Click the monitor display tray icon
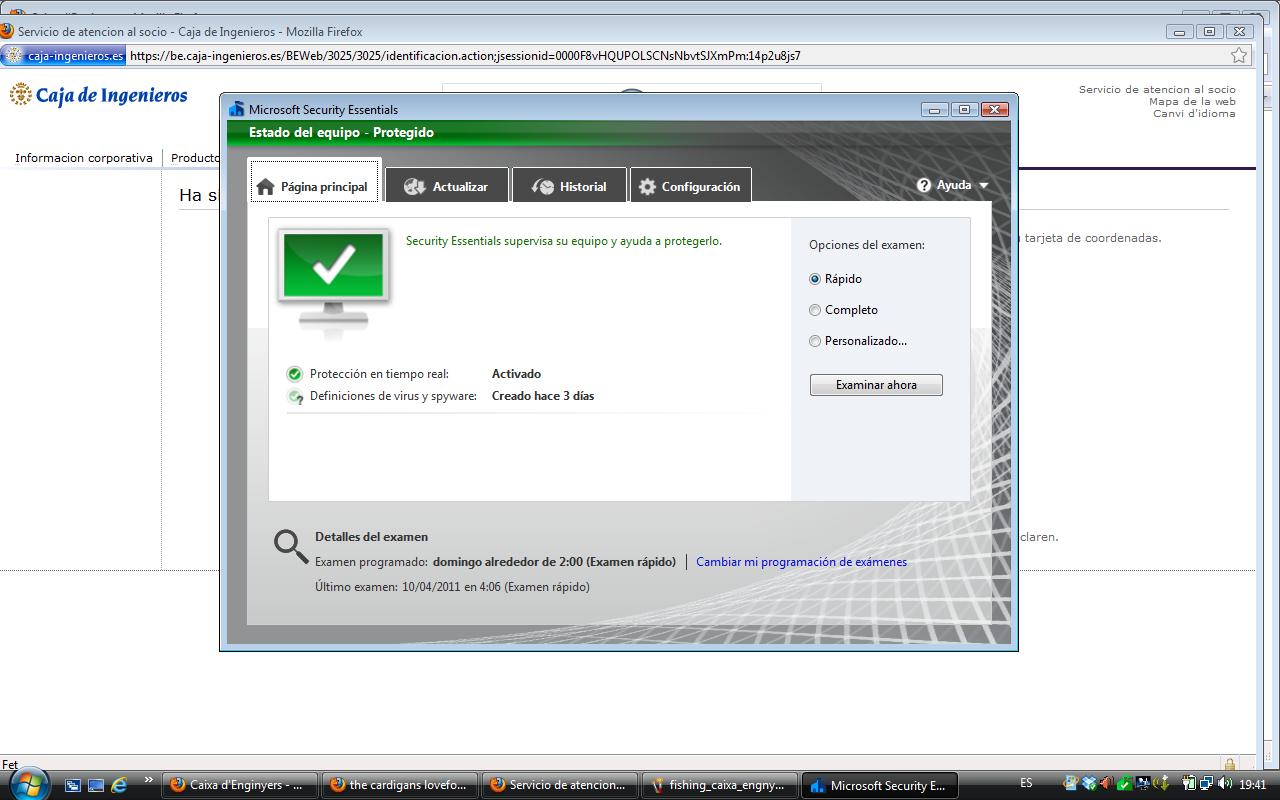Viewport: 1280px width, 800px height. point(1144,783)
